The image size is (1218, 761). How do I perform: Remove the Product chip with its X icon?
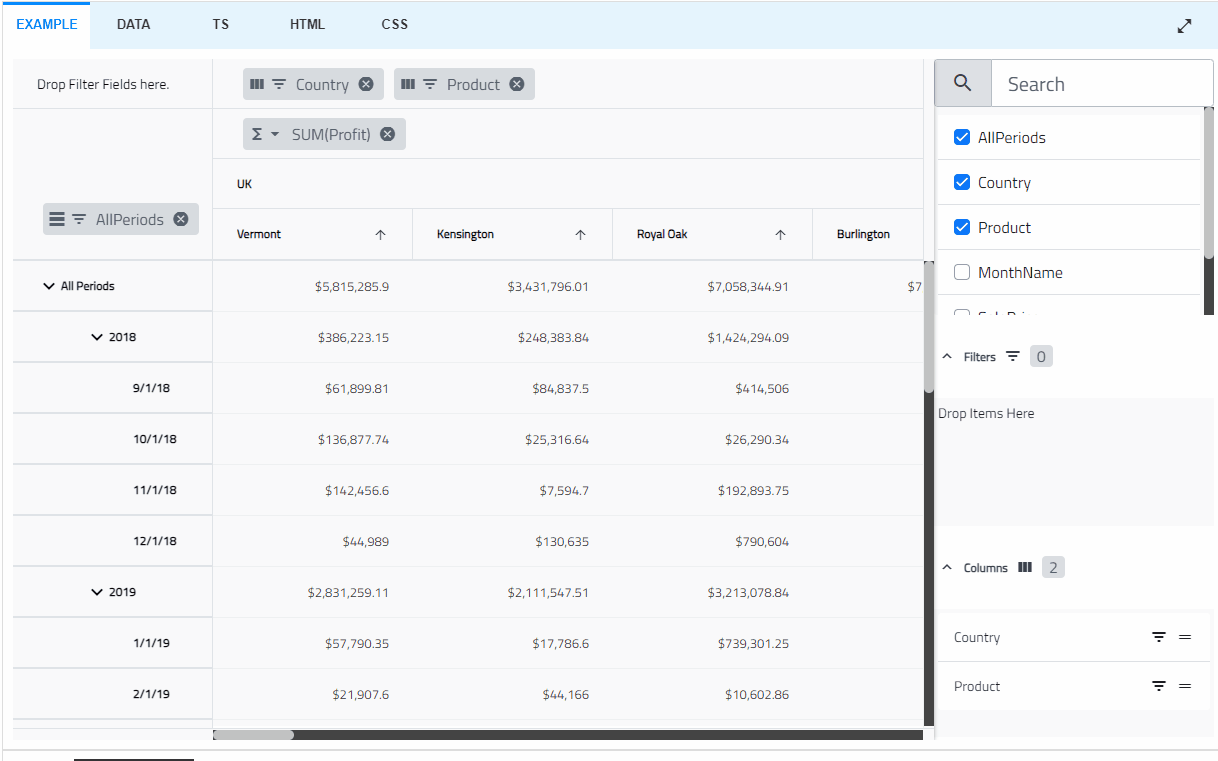pos(517,84)
